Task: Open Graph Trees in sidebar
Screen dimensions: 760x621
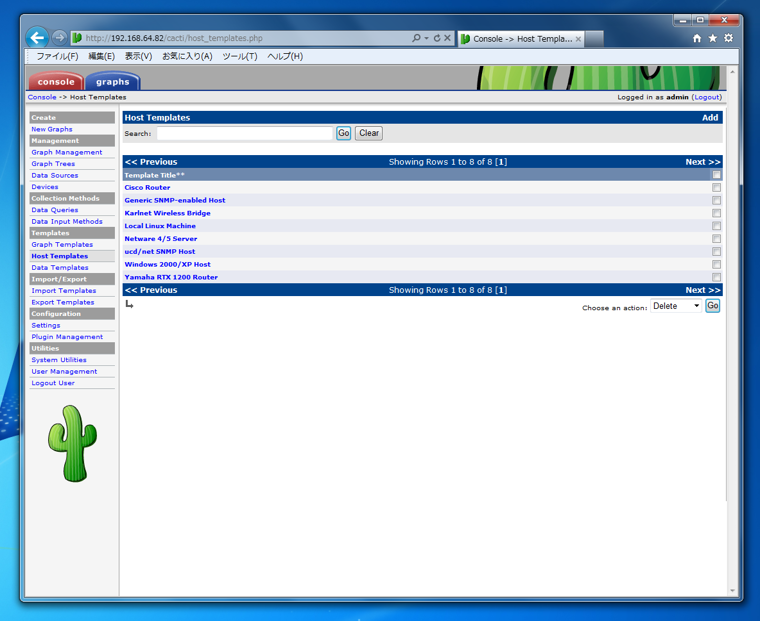Action: [x=53, y=164]
